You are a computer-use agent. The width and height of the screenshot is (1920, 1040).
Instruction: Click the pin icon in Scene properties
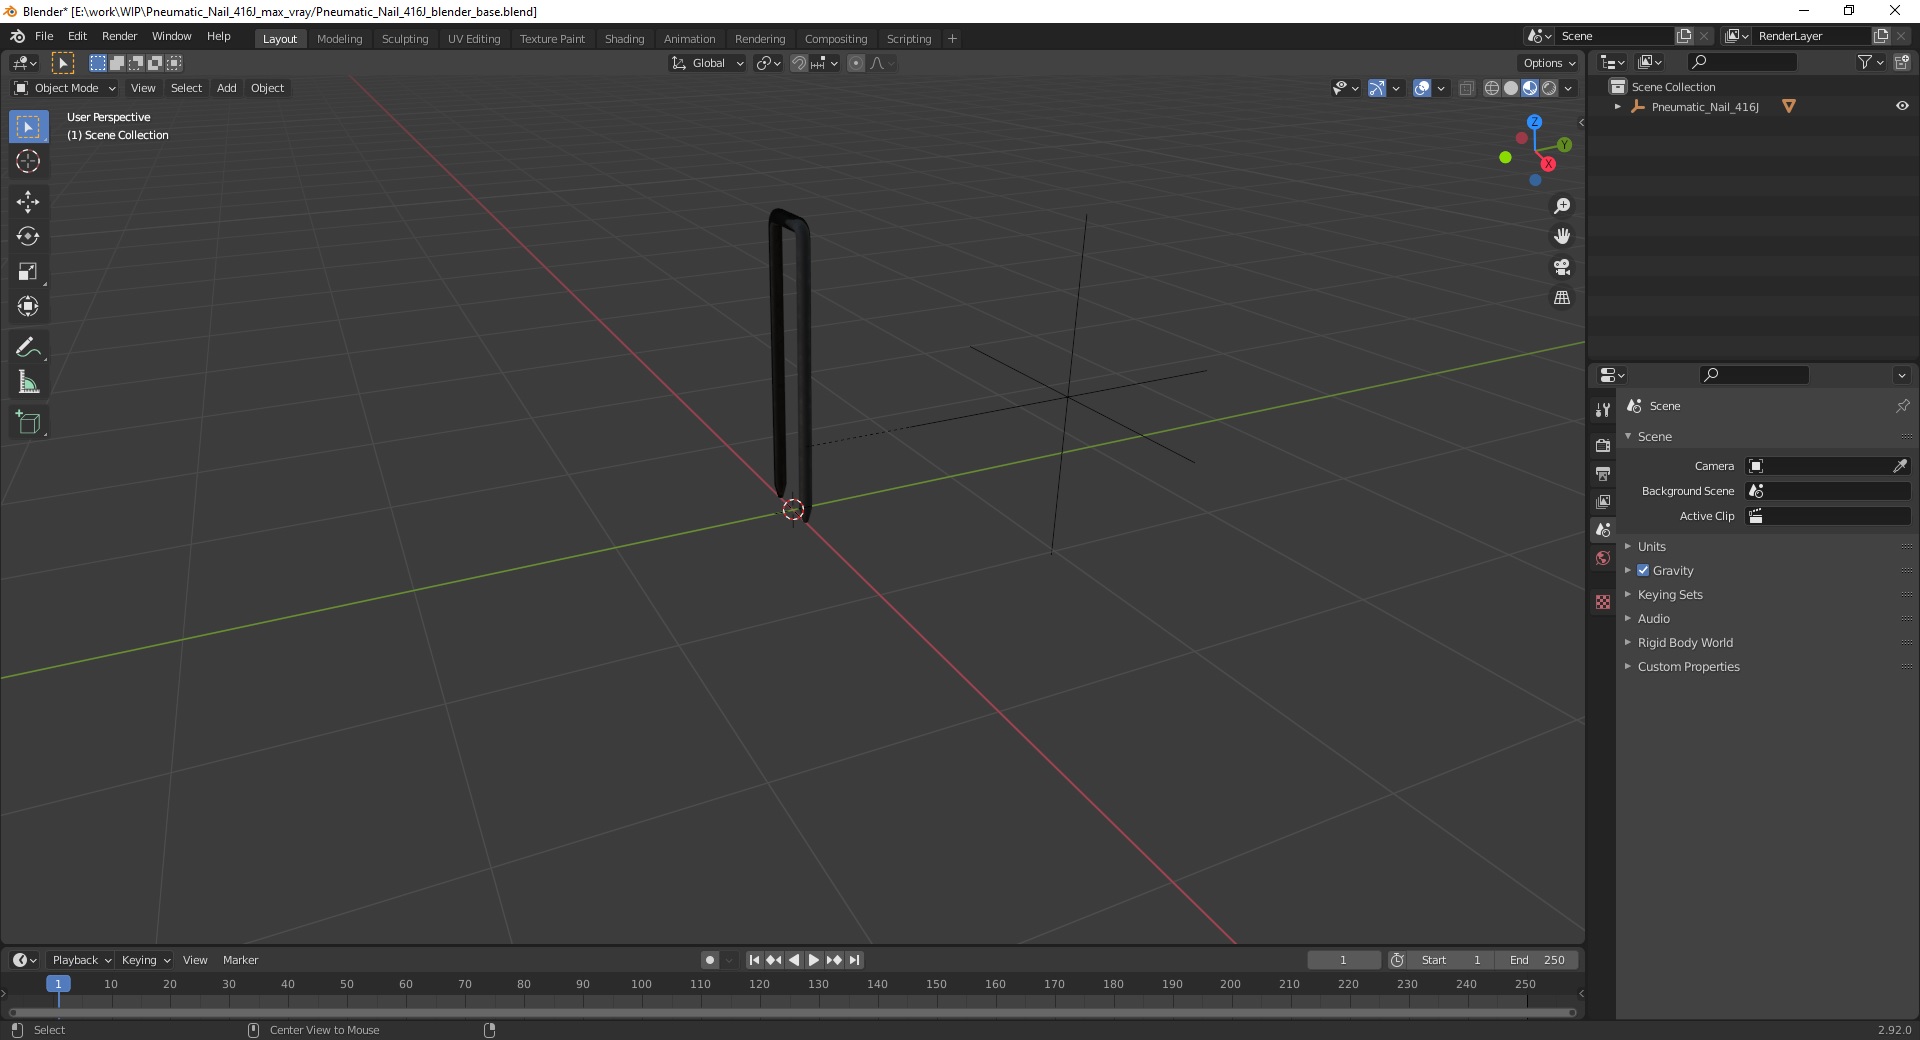point(1902,406)
